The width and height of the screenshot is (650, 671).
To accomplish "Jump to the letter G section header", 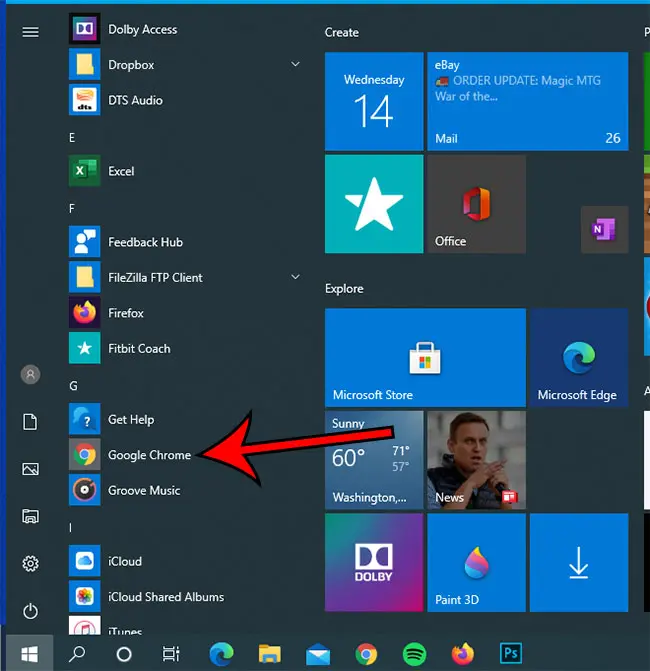I will (x=73, y=385).
